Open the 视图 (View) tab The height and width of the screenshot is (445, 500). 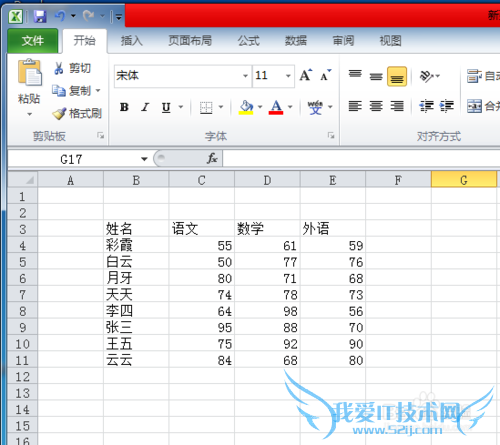pos(390,41)
